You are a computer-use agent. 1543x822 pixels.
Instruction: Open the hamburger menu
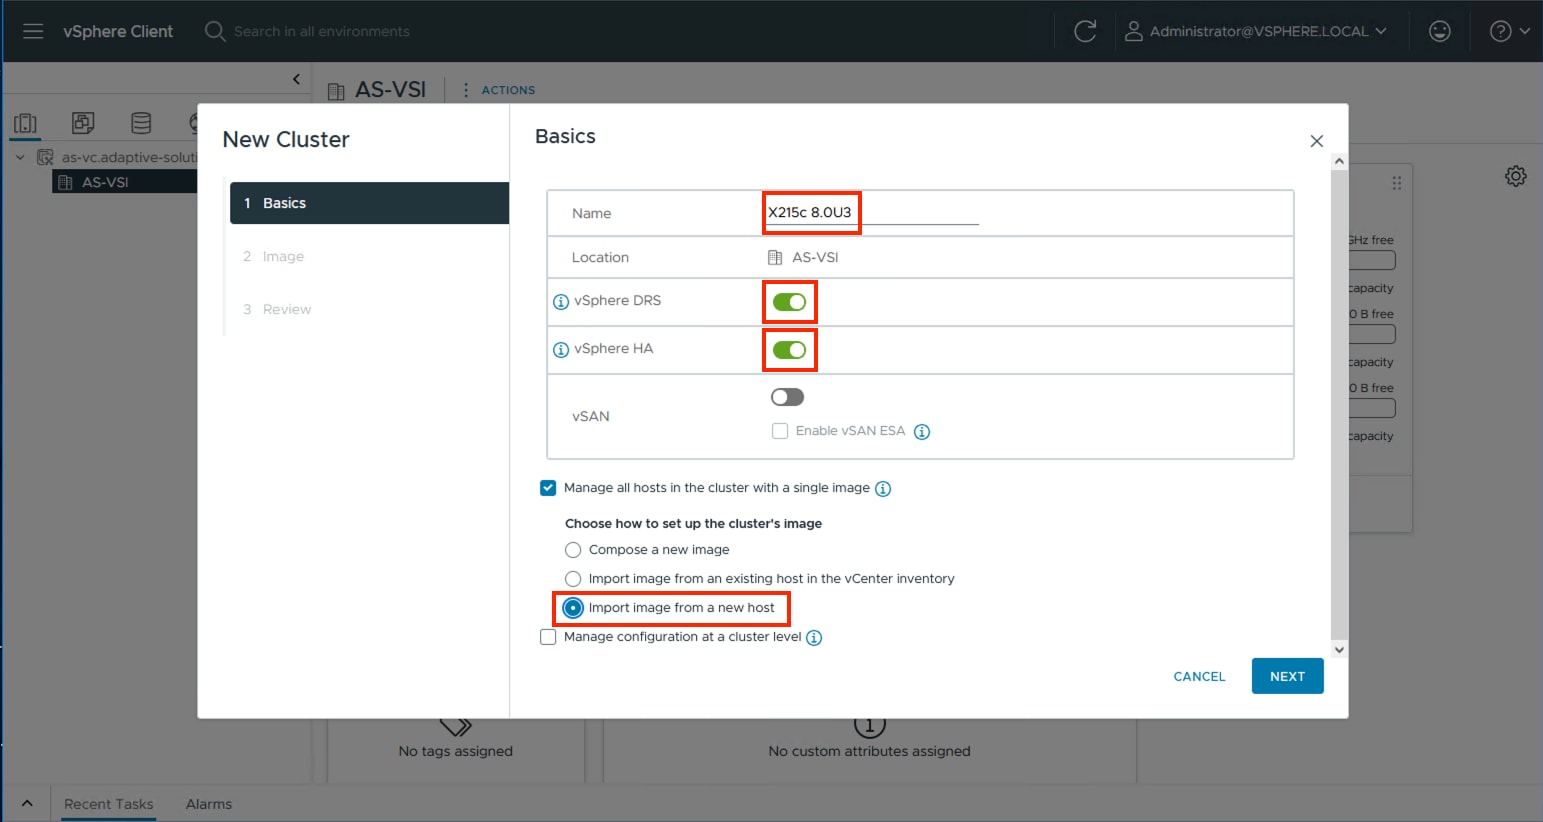click(x=33, y=31)
